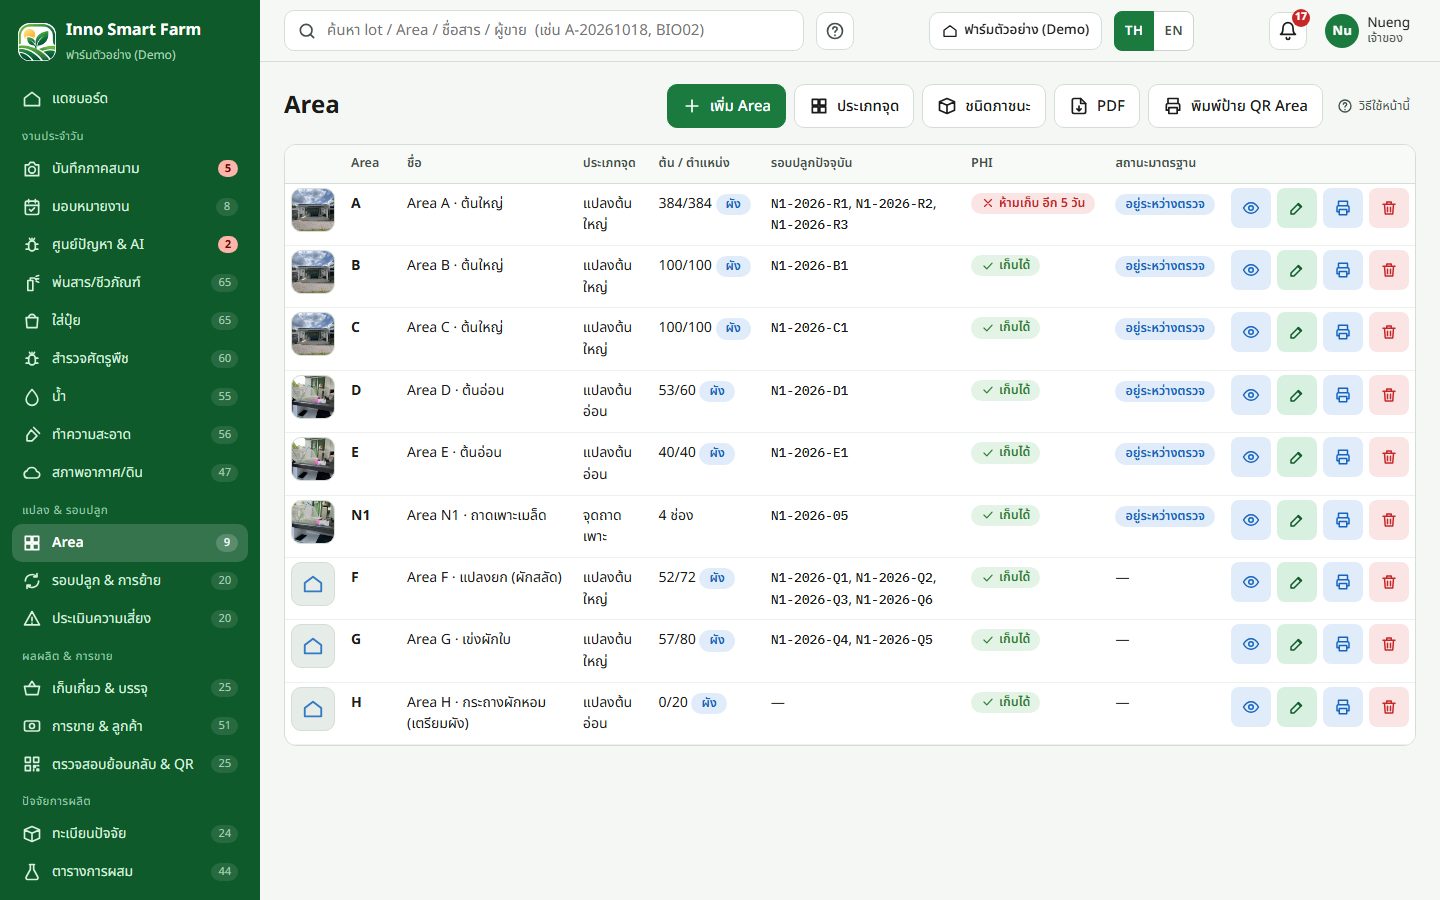1440x900 pixels.
Task: Export the area list as PDF
Action: pyautogui.click(x=1097, y=106)
